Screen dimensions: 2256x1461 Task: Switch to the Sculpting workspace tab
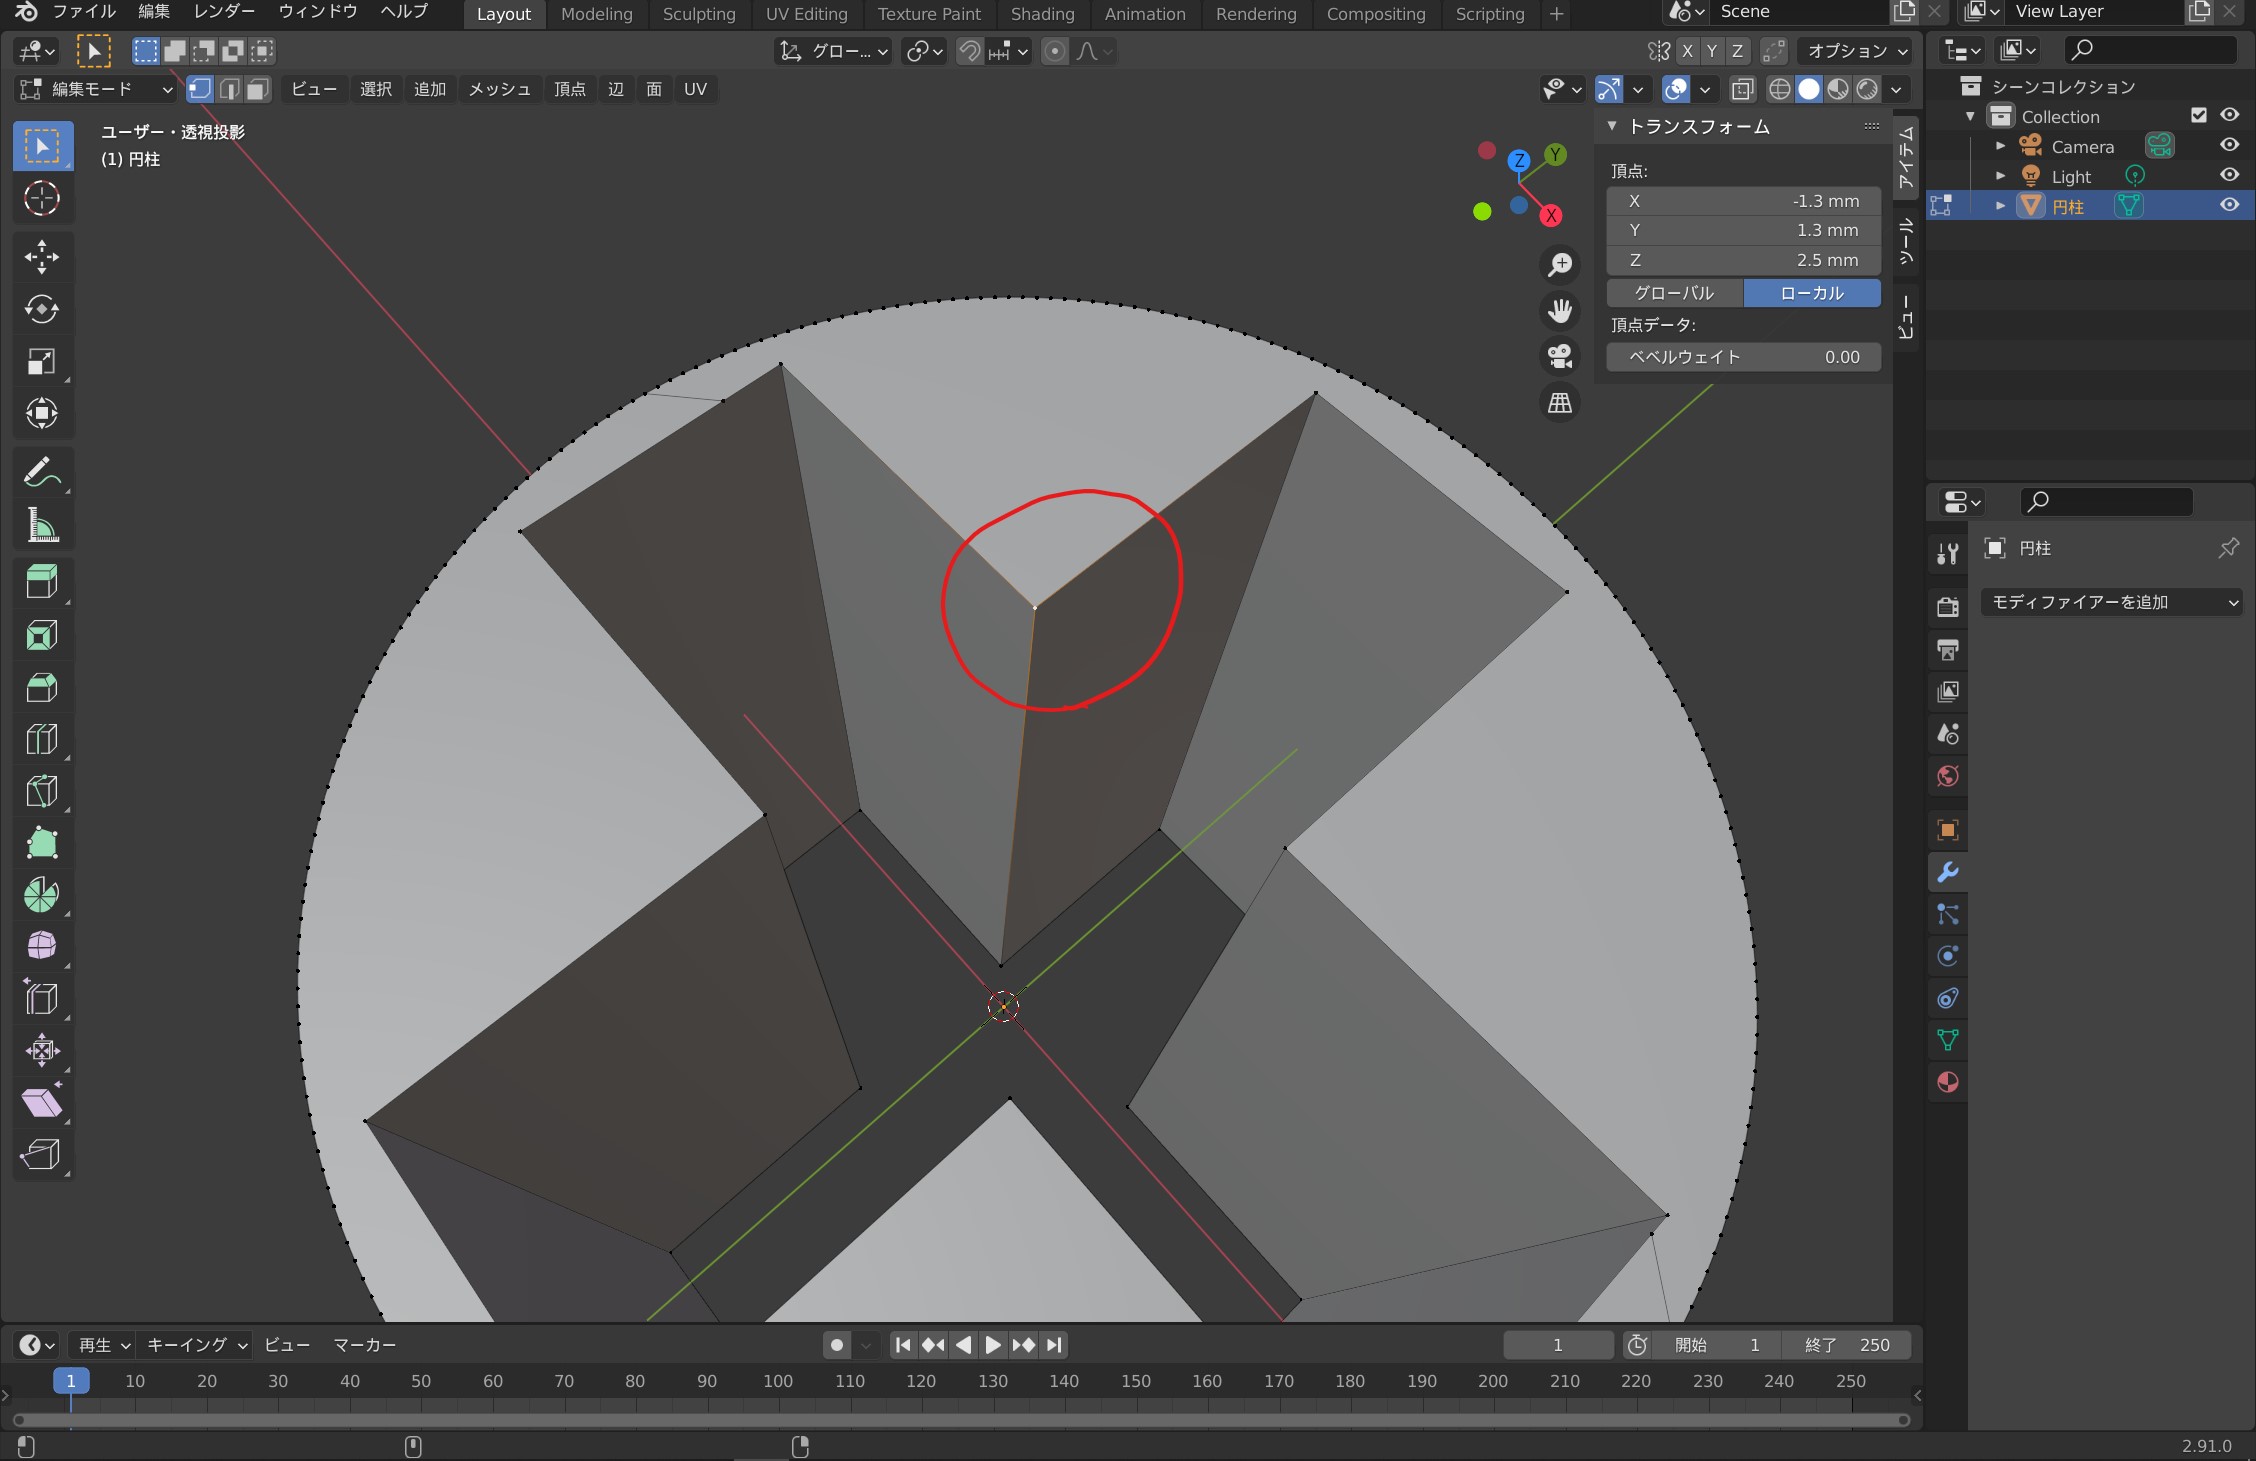tap(698, 14)
